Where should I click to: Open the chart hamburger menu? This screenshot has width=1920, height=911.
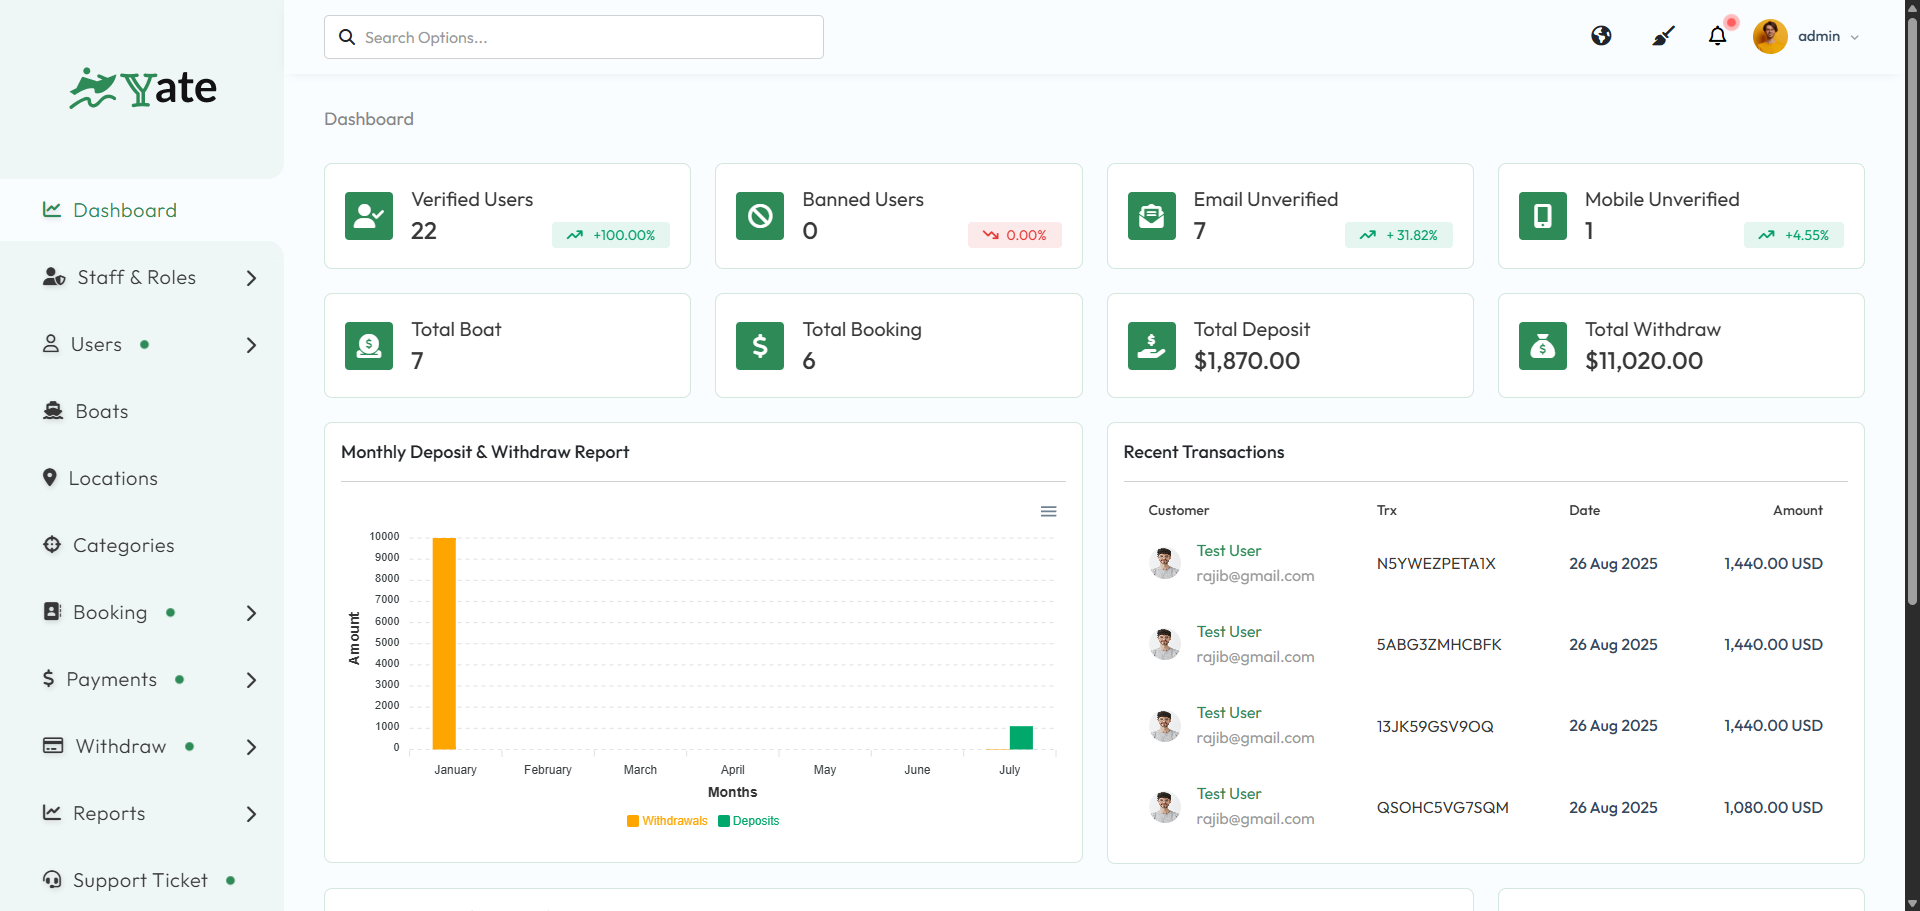[x=1048, y=511]
